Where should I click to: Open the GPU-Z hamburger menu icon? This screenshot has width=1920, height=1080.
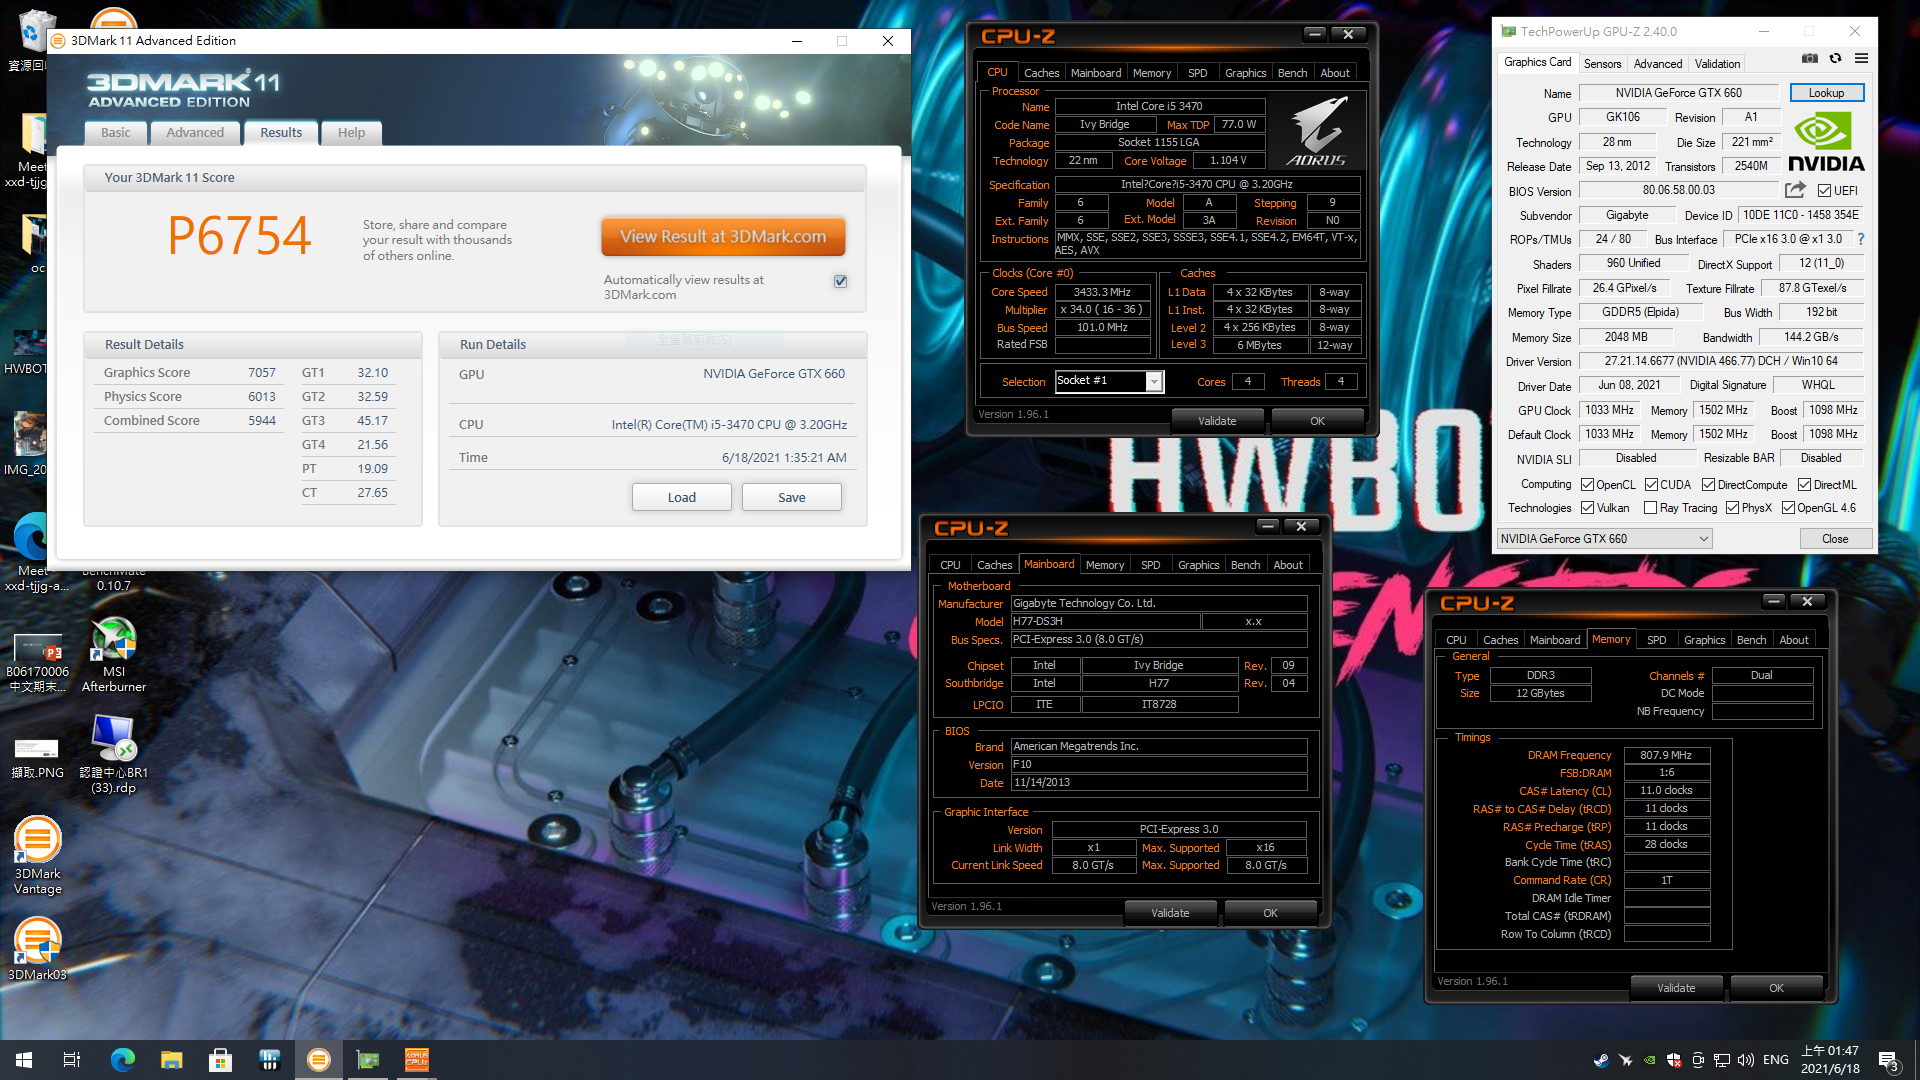coord(1861,59)
